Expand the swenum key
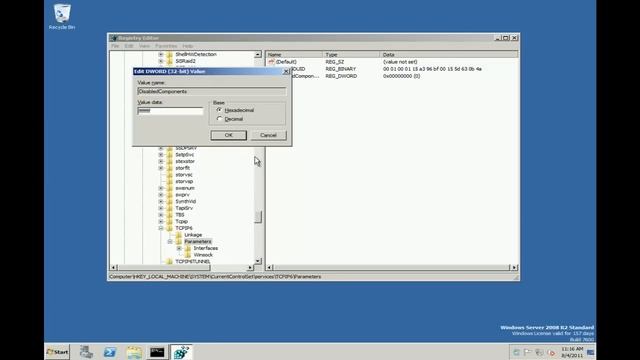 (x=161, y=188)
